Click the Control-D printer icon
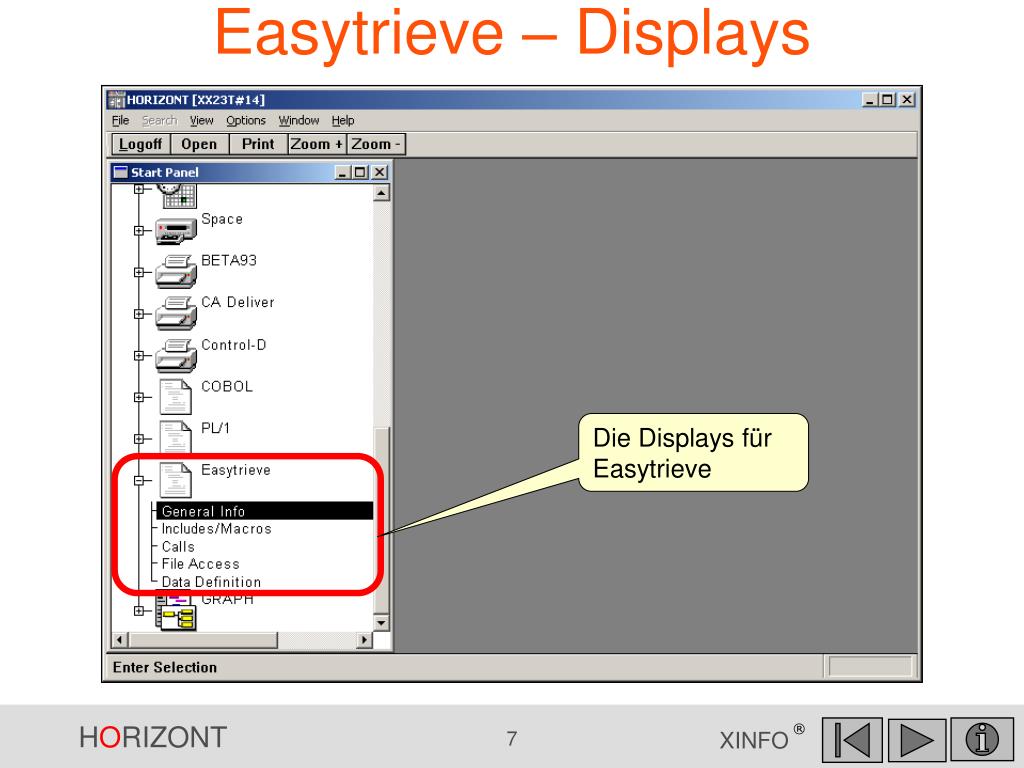Screen dimensions: 1024x768 (176, 355)
